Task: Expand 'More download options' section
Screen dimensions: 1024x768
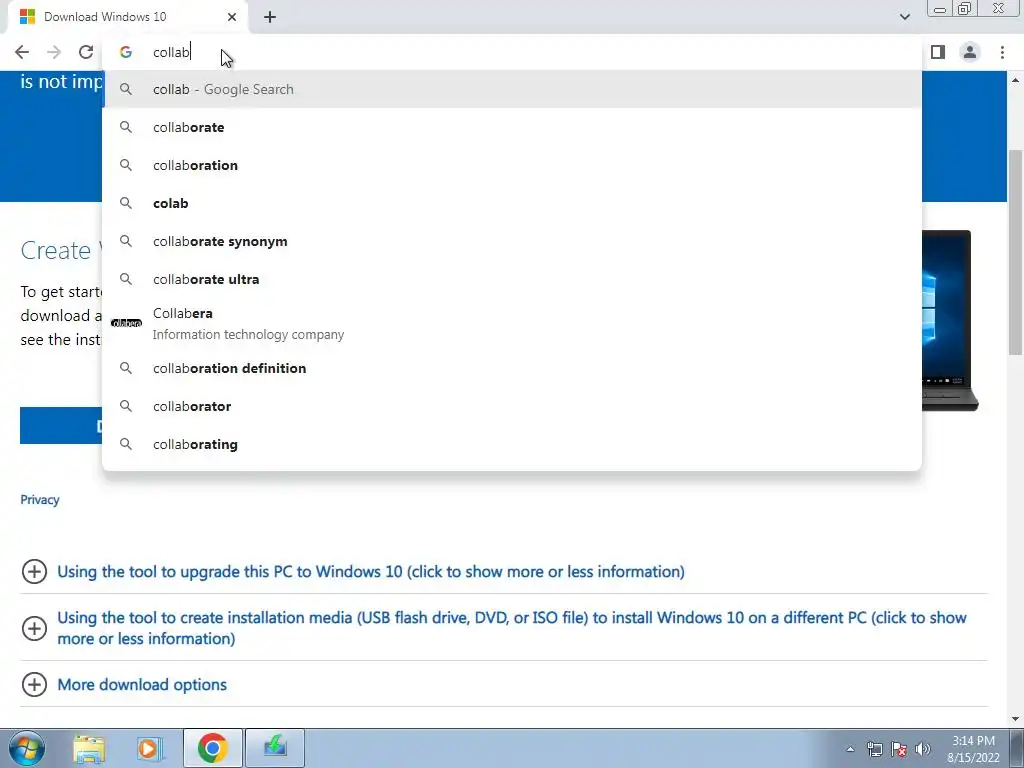Action: 142,684
